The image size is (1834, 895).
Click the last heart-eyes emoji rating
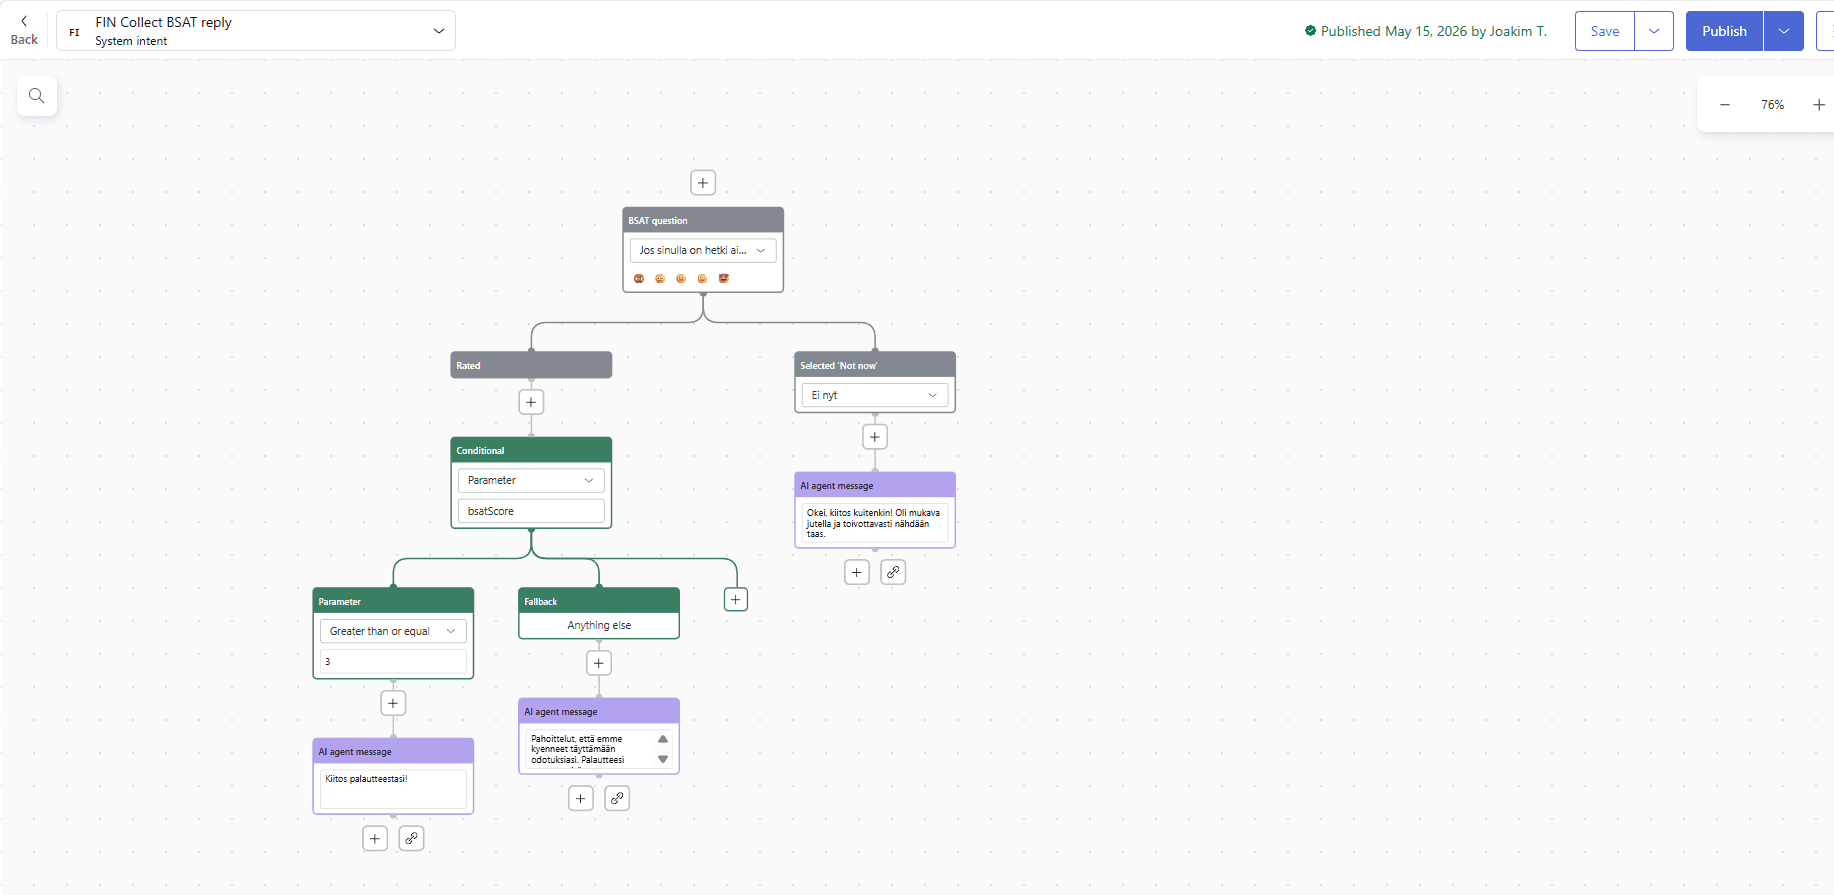[724, 279]
